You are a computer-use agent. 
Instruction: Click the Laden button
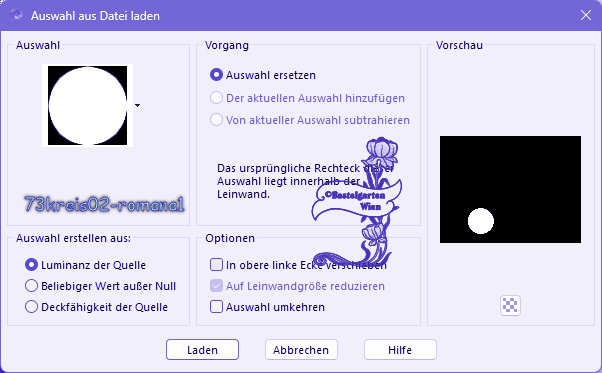[x=202, y=350]
